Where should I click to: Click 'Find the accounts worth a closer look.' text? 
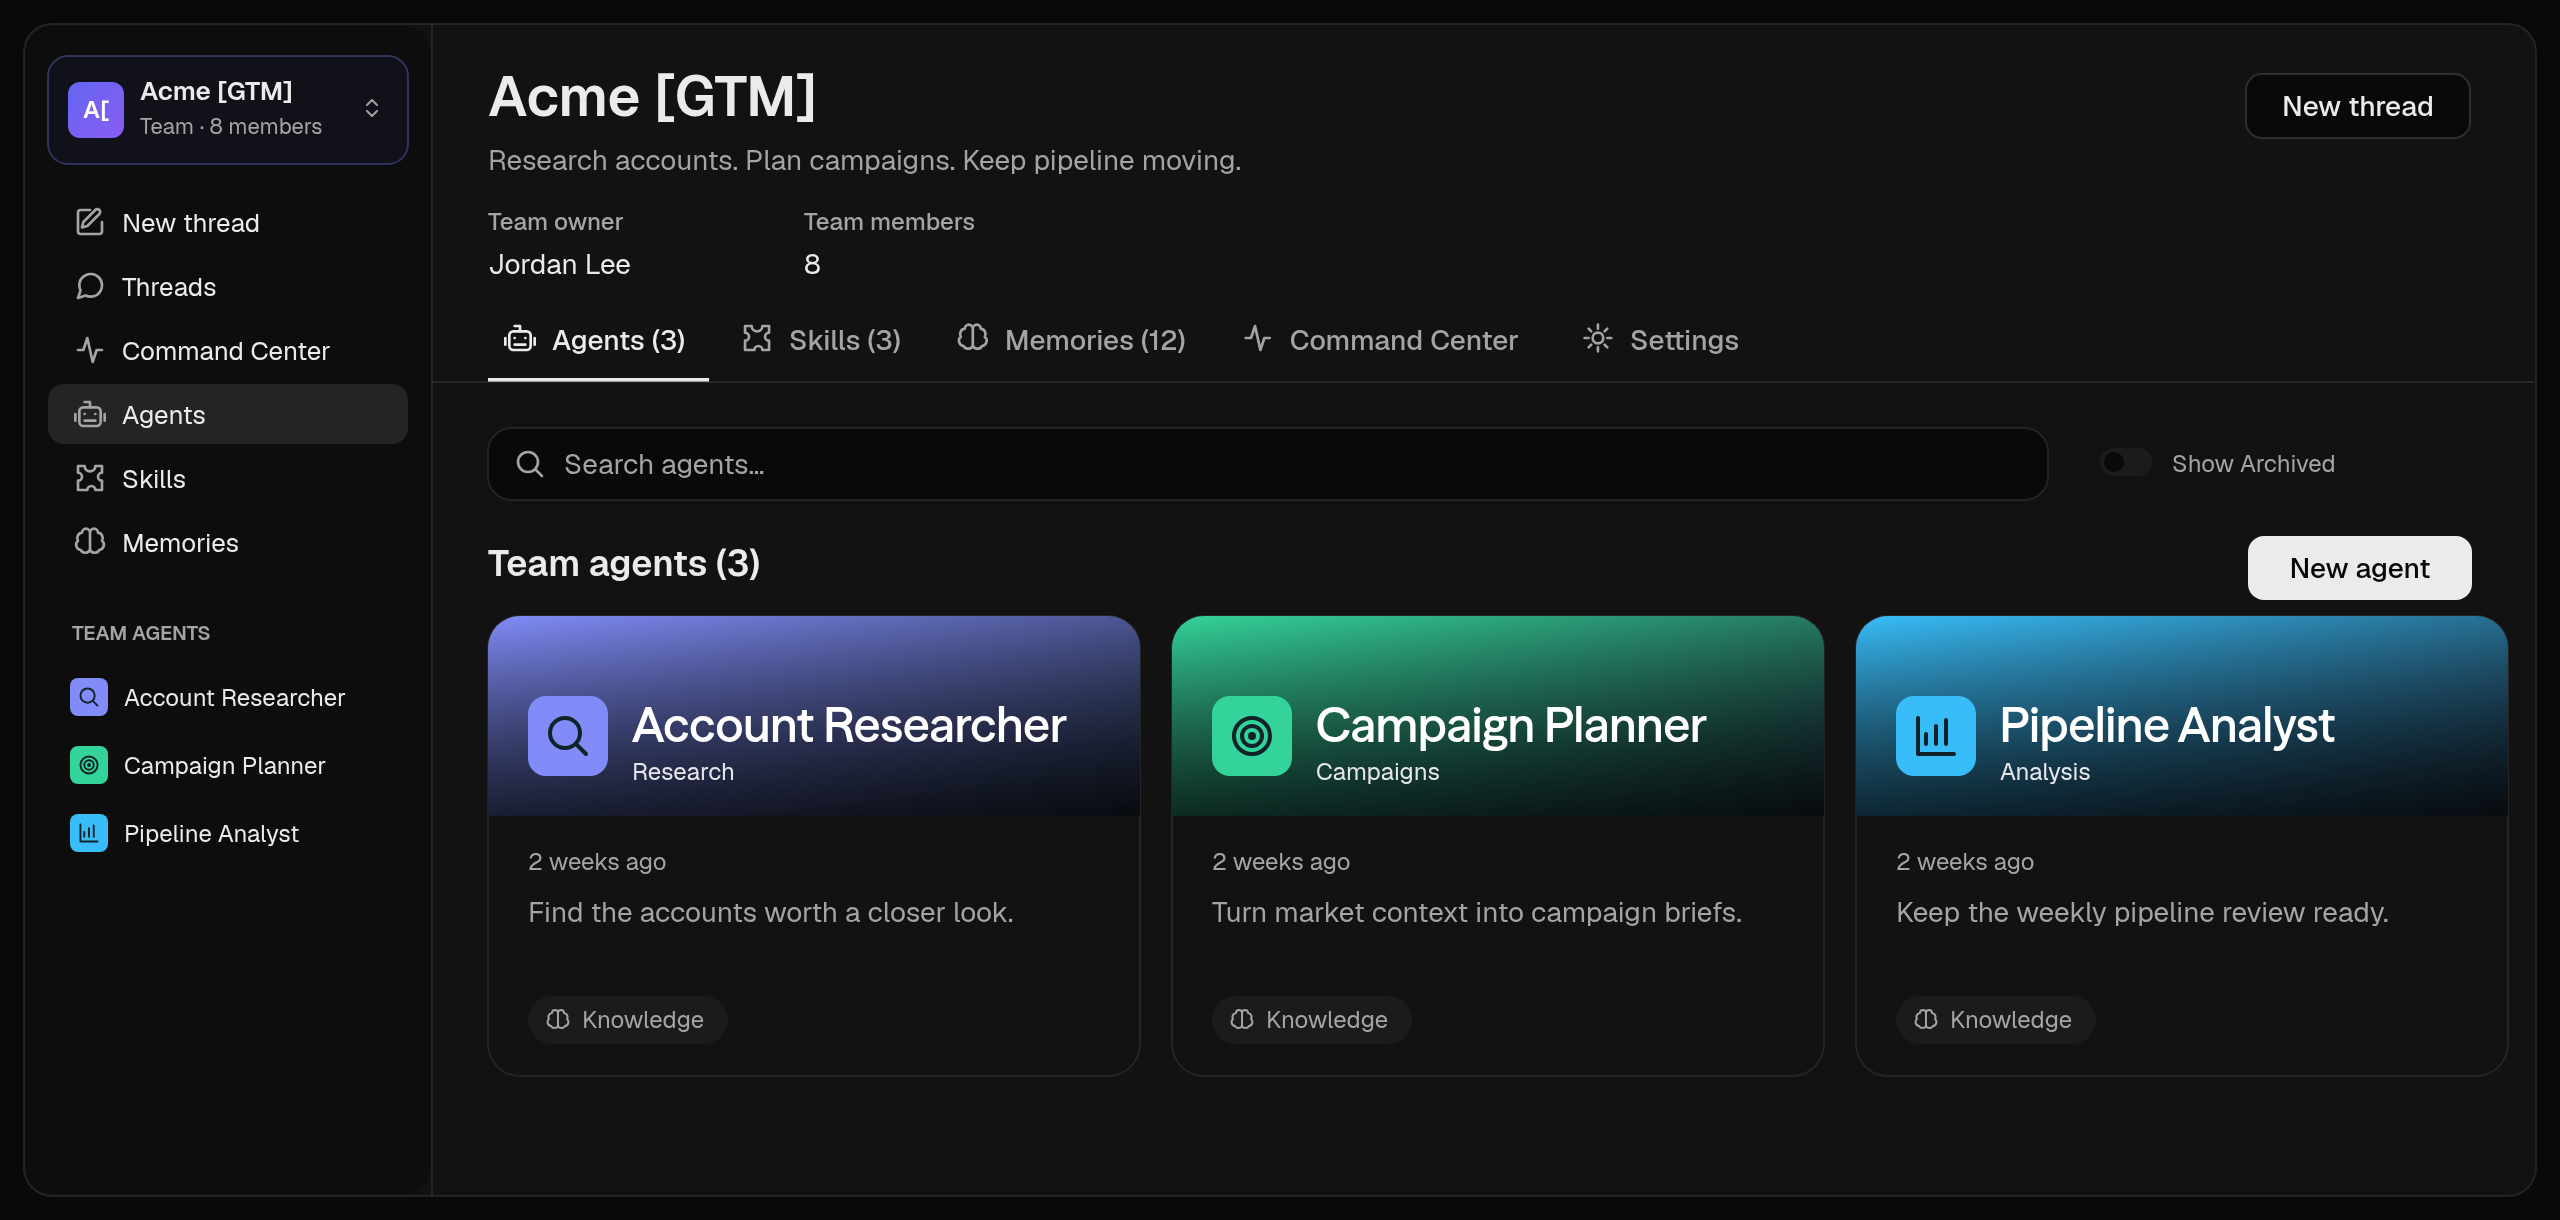click(771, 912)
